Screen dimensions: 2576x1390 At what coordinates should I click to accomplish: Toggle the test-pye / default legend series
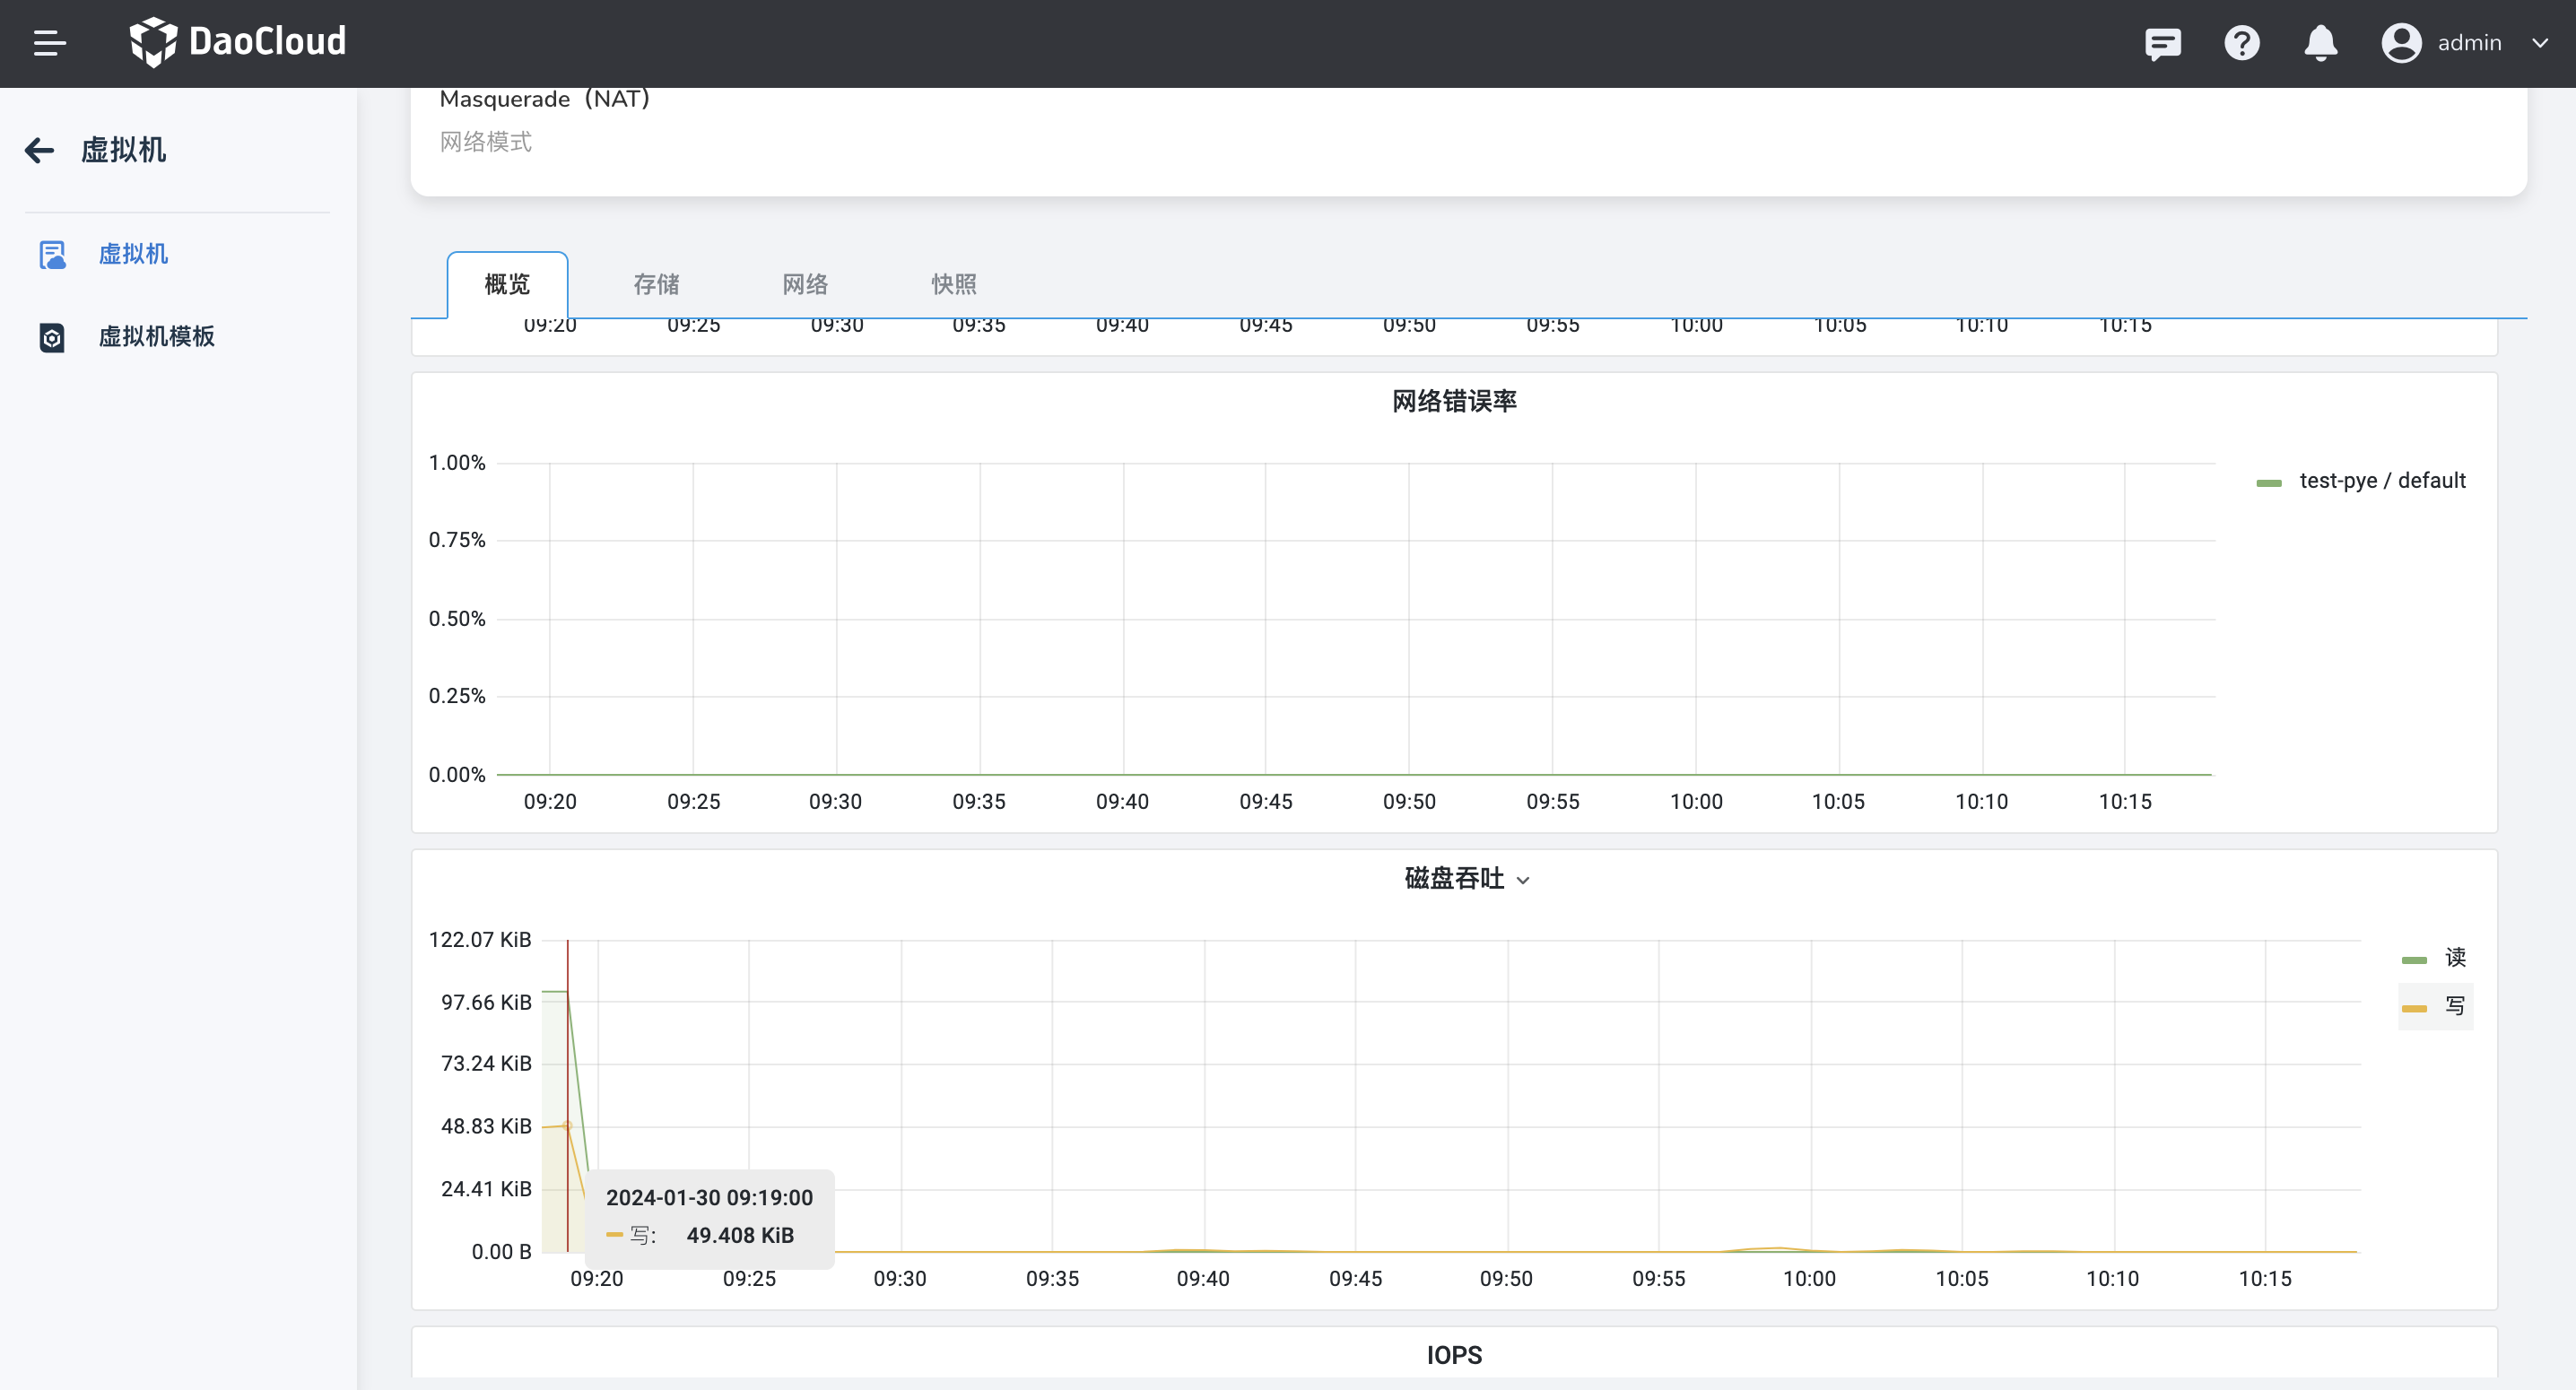[2381, 481]
